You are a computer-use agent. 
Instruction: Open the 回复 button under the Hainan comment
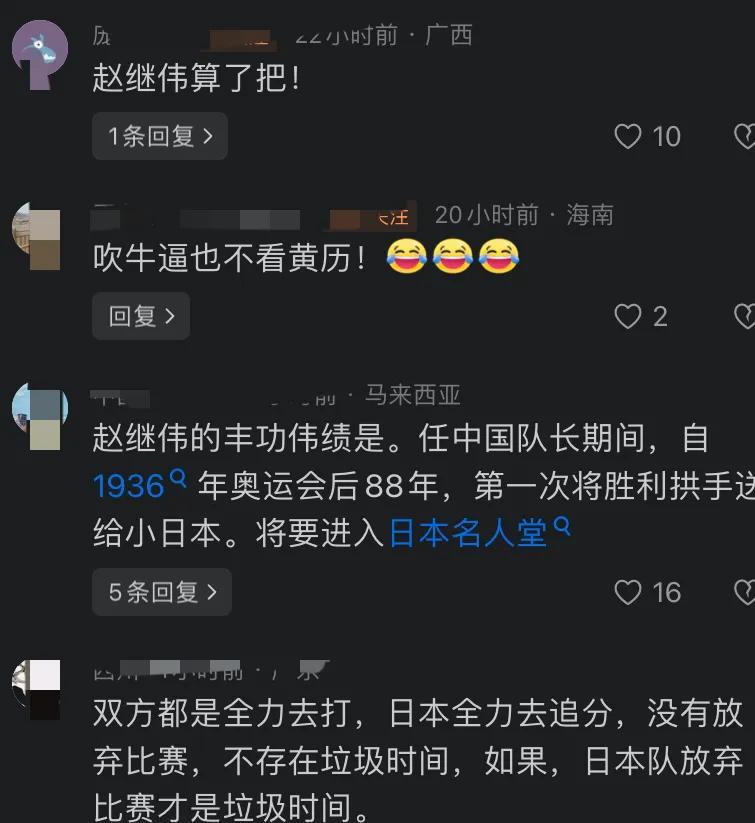(141, 316)
